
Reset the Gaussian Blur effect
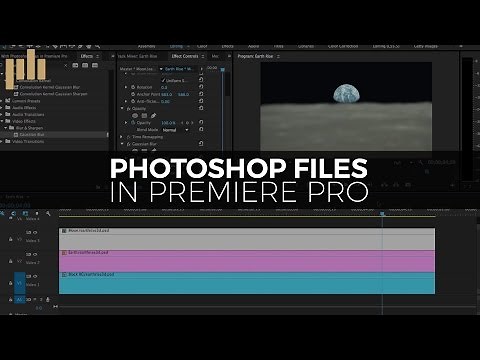coord(201,144)
